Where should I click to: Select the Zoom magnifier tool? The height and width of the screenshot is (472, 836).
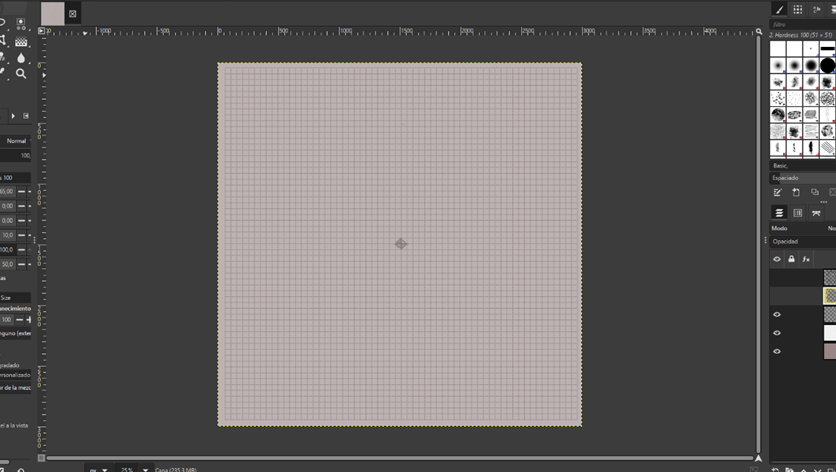pos(21,73)
